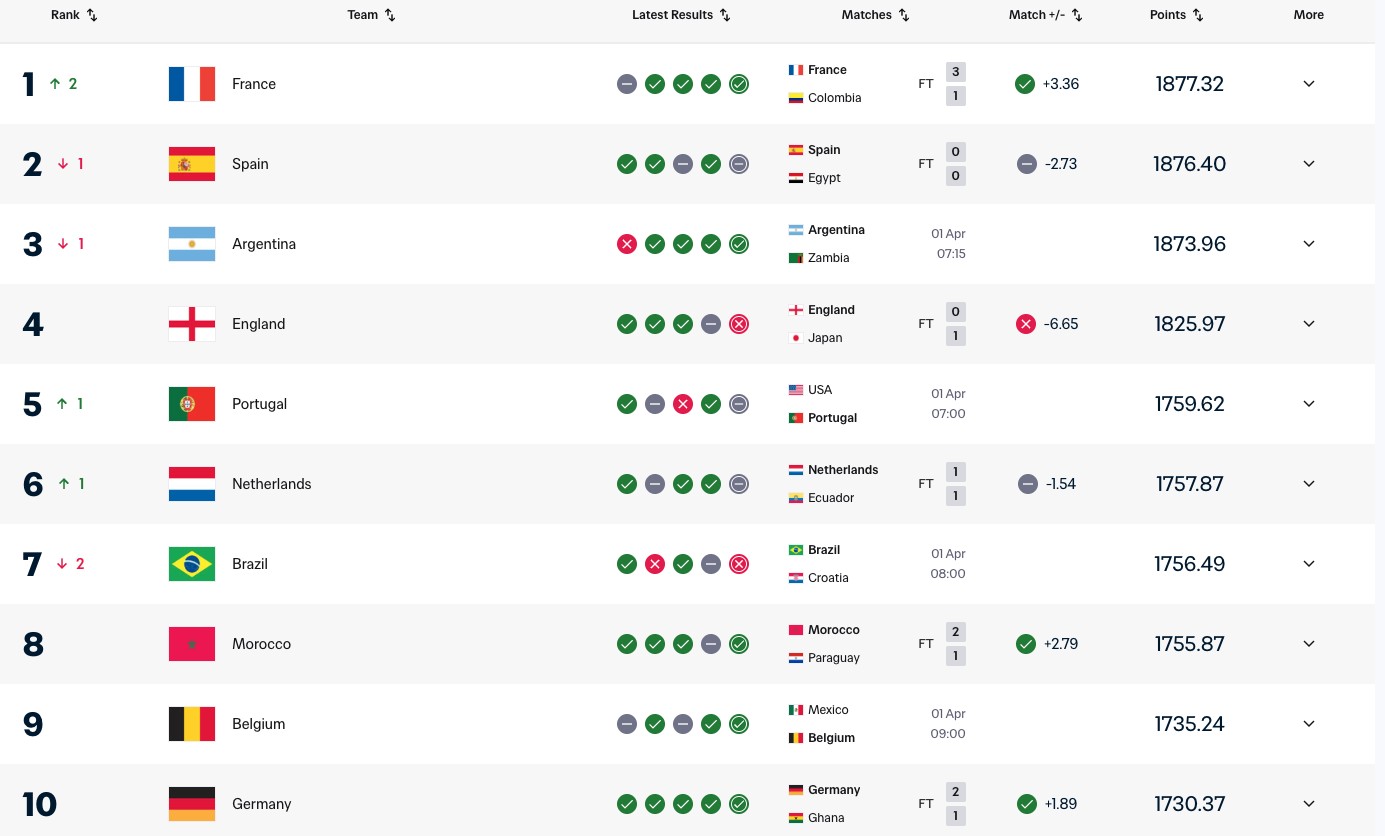This screenshot has width=1385, height=836.
Task: Click the France flag icon
Action: 192,84
